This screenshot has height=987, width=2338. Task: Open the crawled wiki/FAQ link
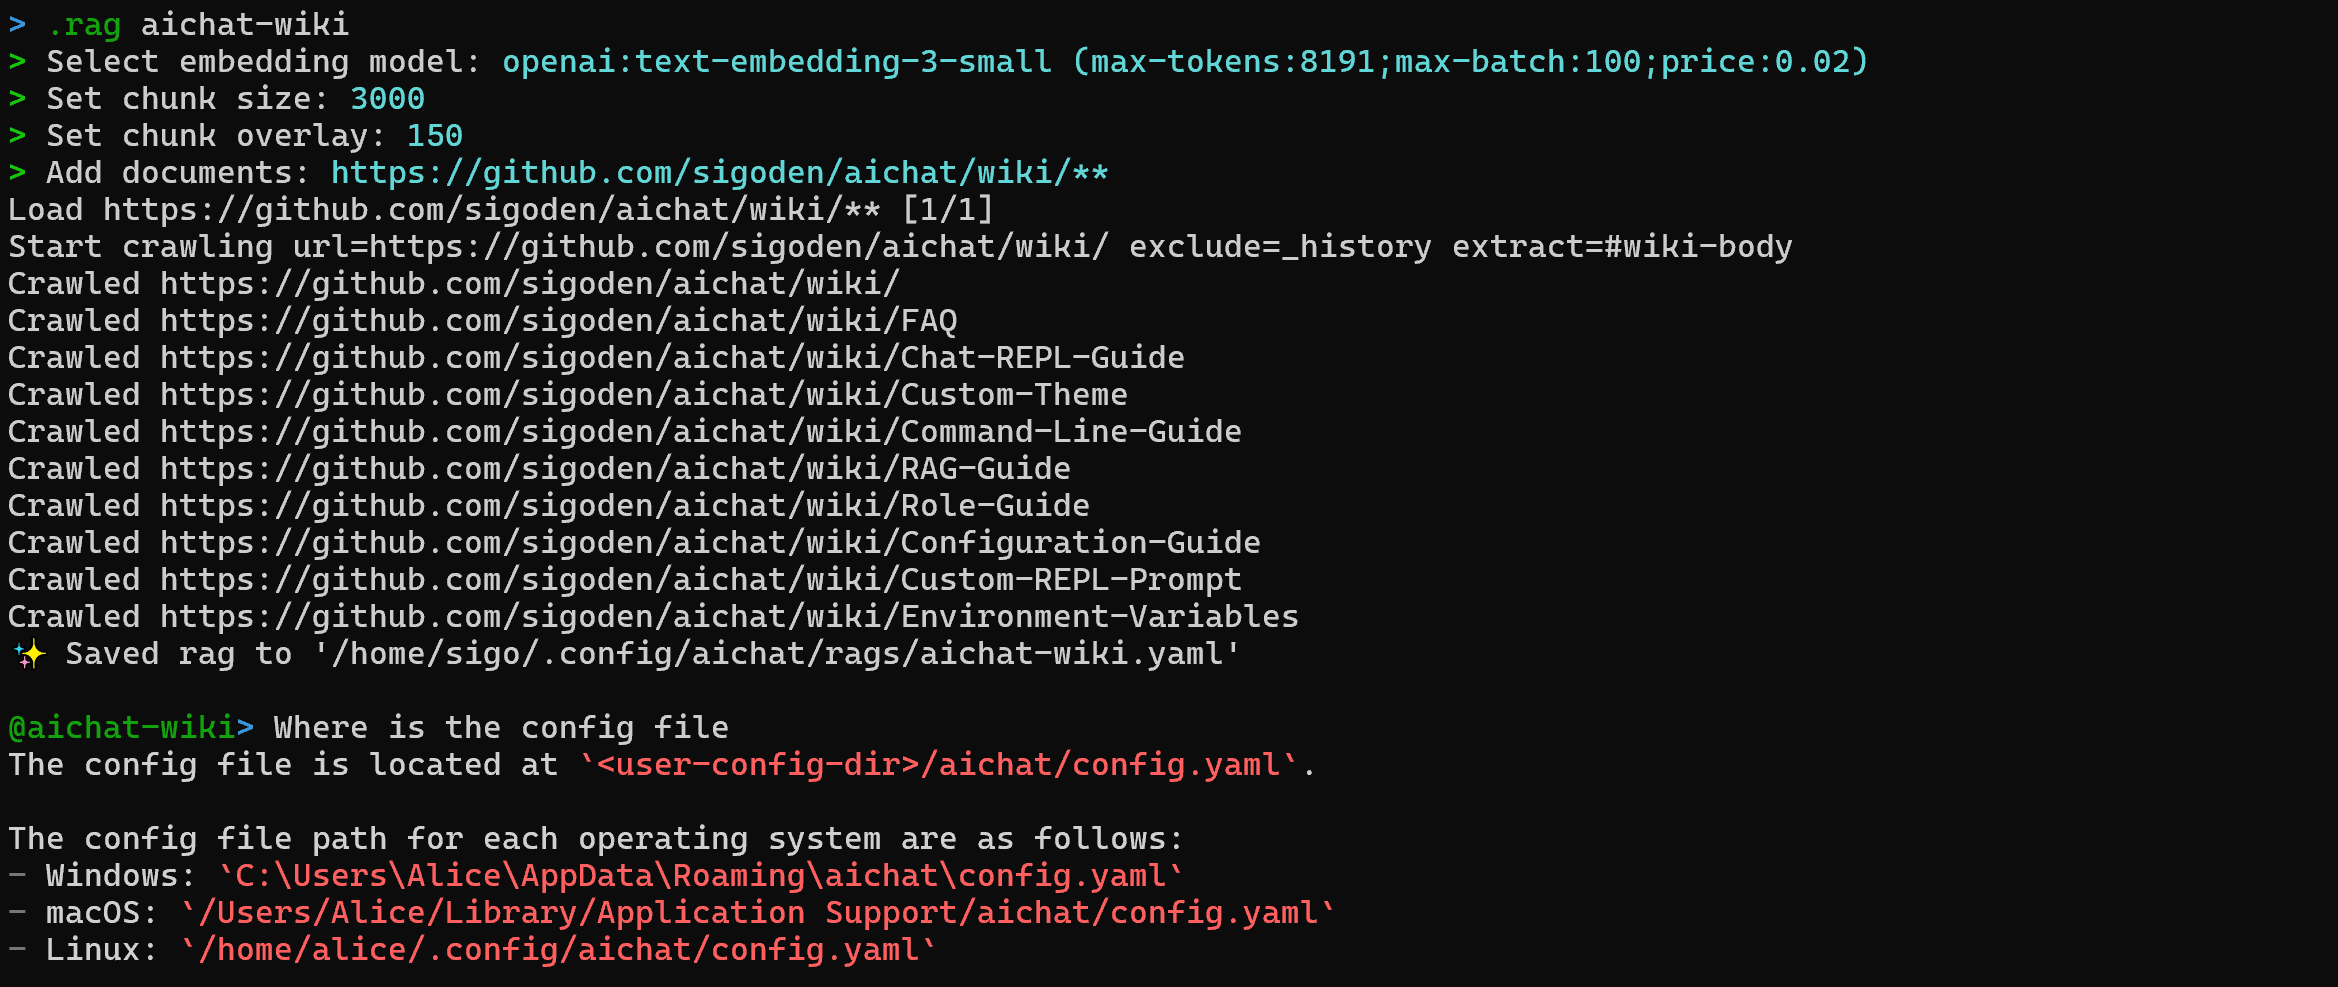pyautogui.click(x=558, y=321)
